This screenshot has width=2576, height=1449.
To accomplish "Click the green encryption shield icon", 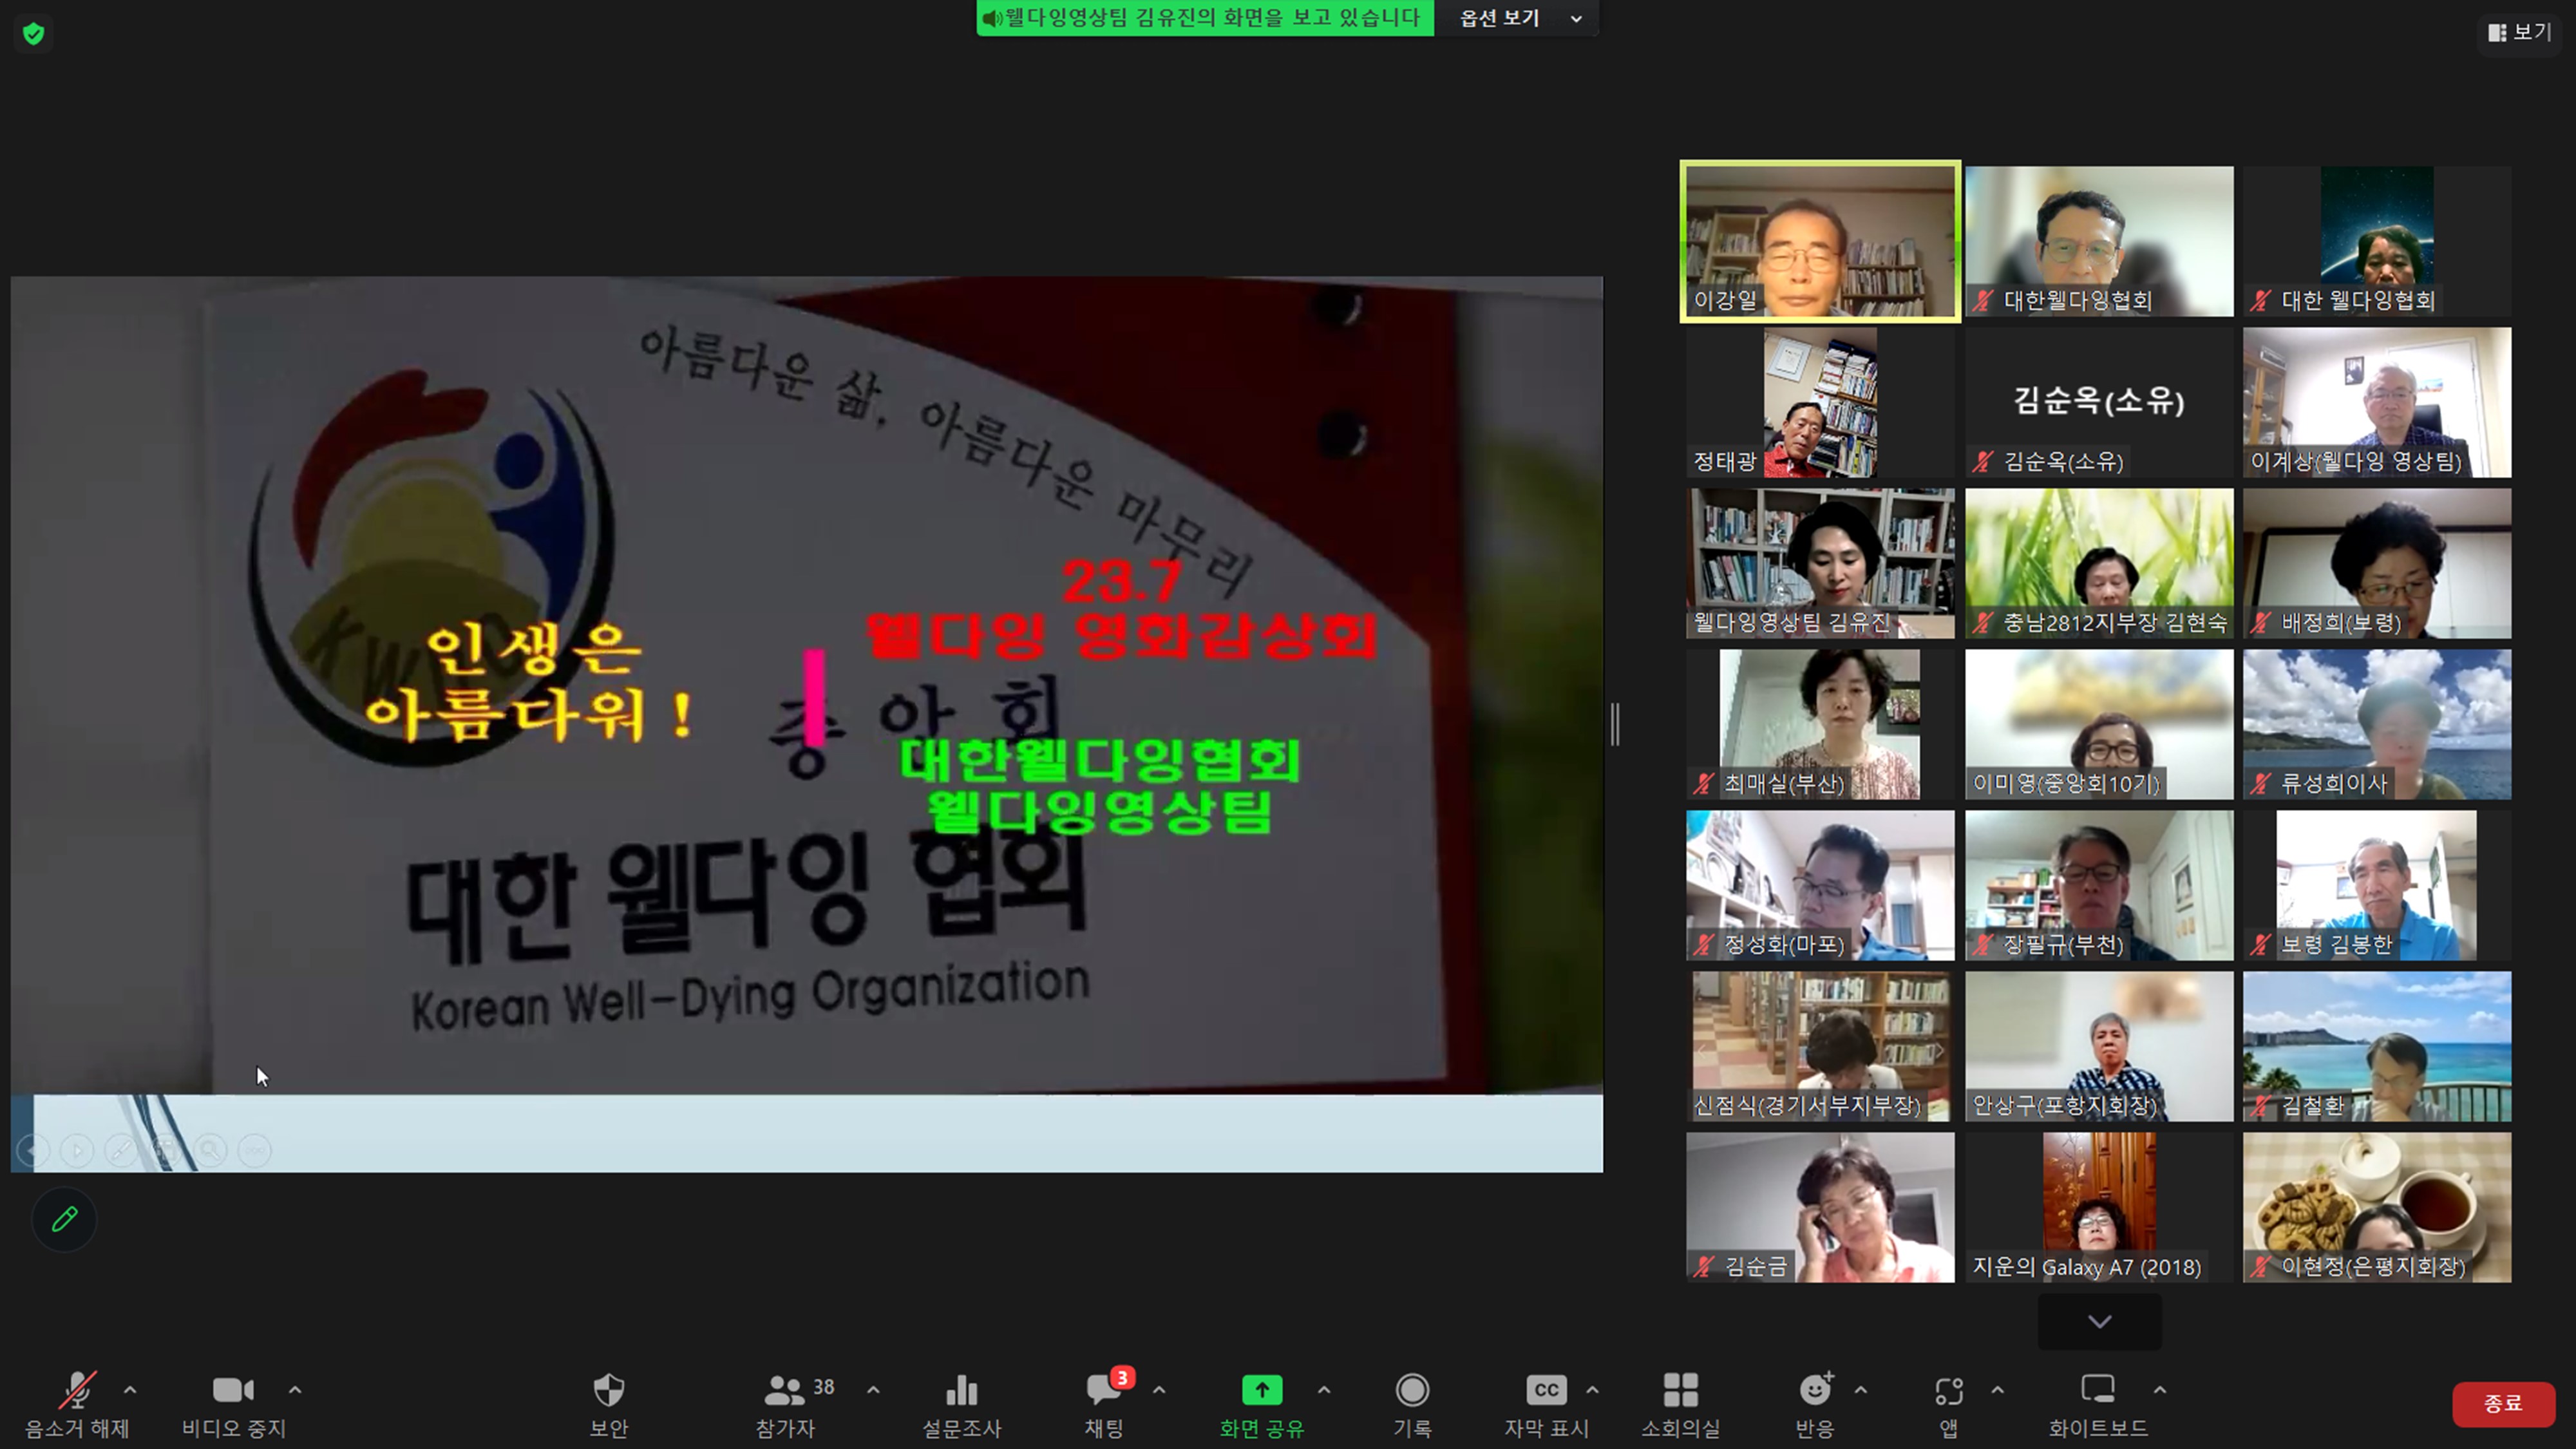I will point(33,34).
